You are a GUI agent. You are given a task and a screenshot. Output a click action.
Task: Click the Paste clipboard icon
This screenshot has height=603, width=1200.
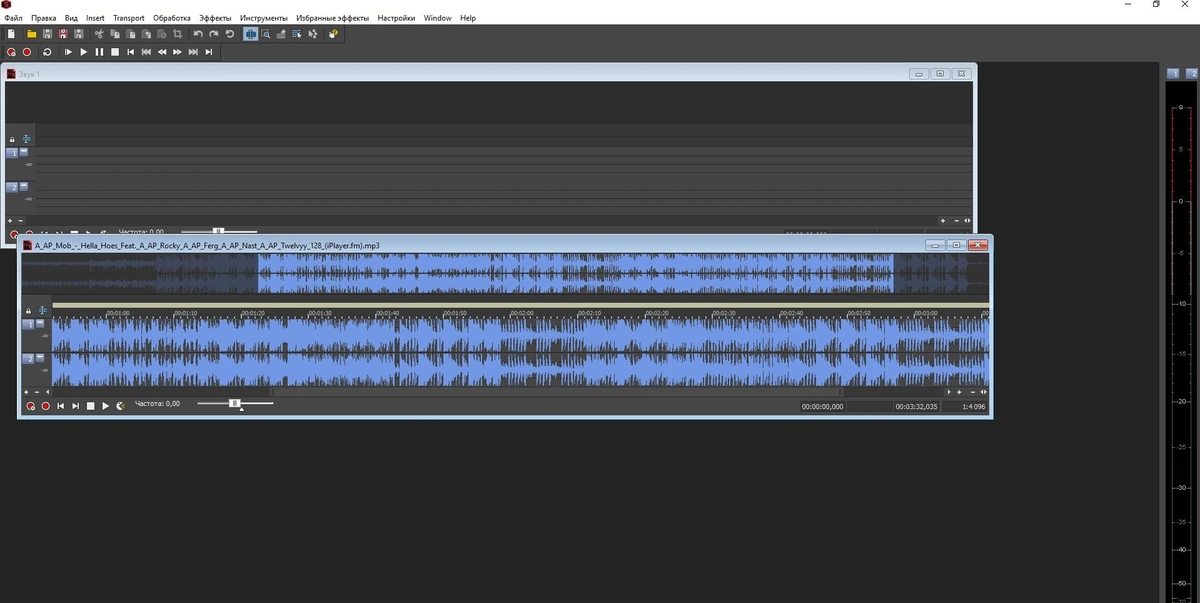point(130,34)
